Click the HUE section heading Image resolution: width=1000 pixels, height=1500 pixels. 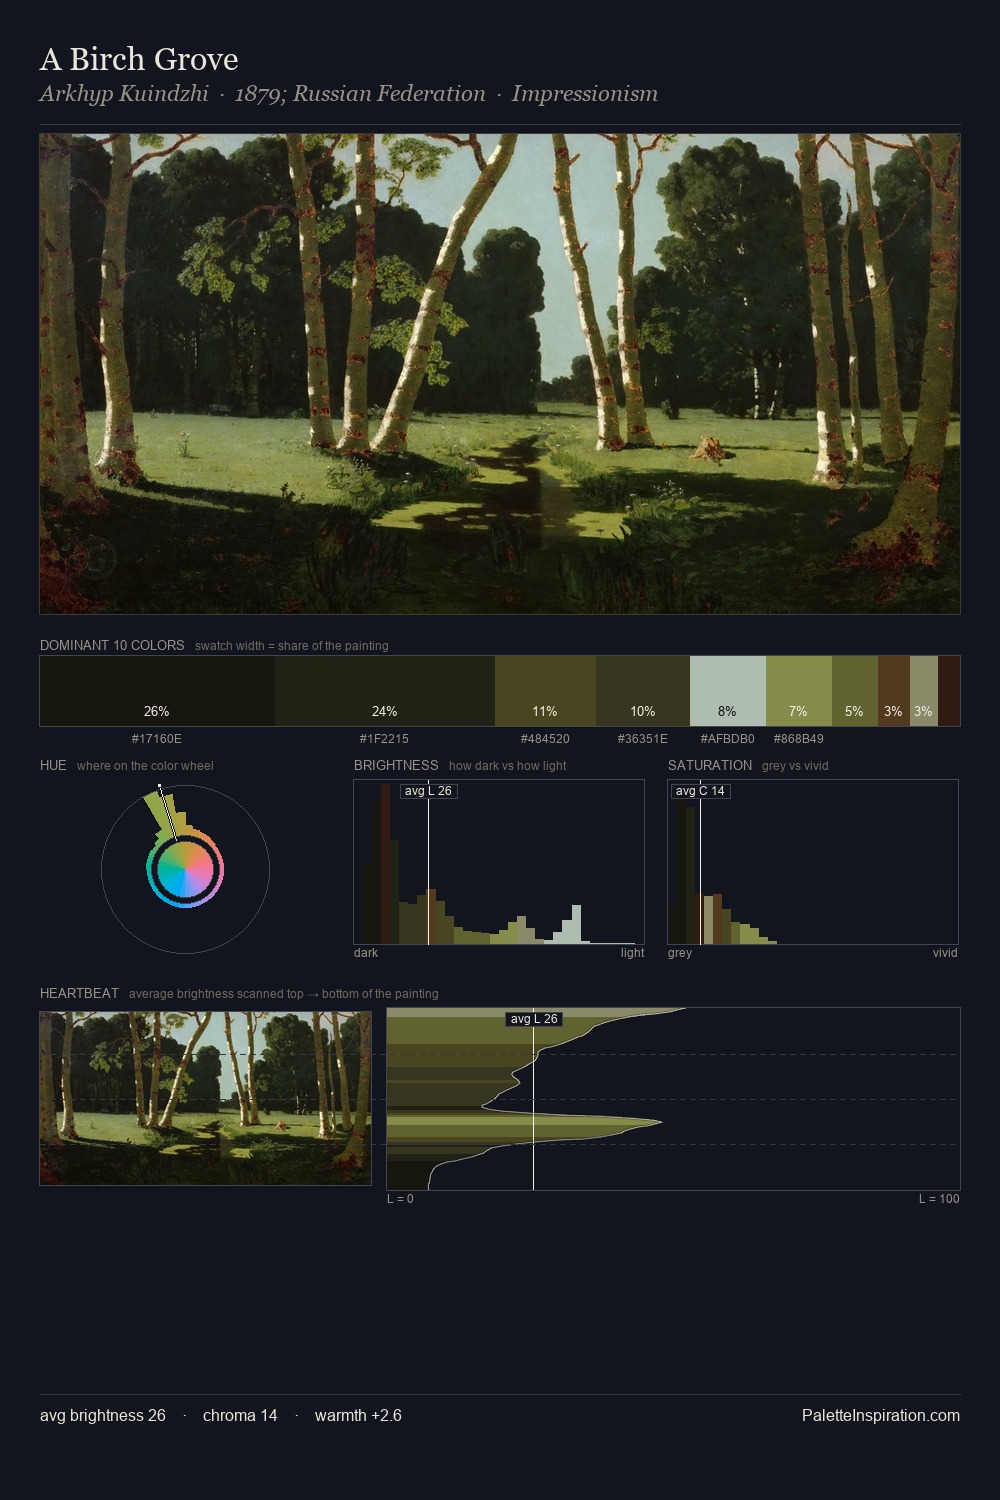53,766
